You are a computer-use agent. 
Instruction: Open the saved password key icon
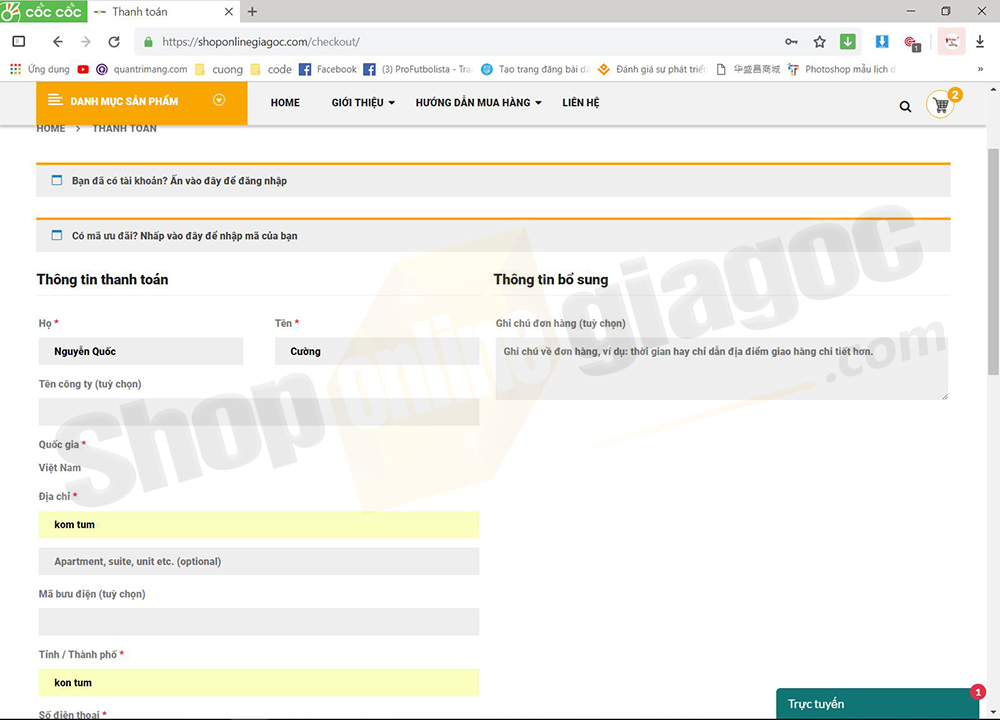(791, 42)
